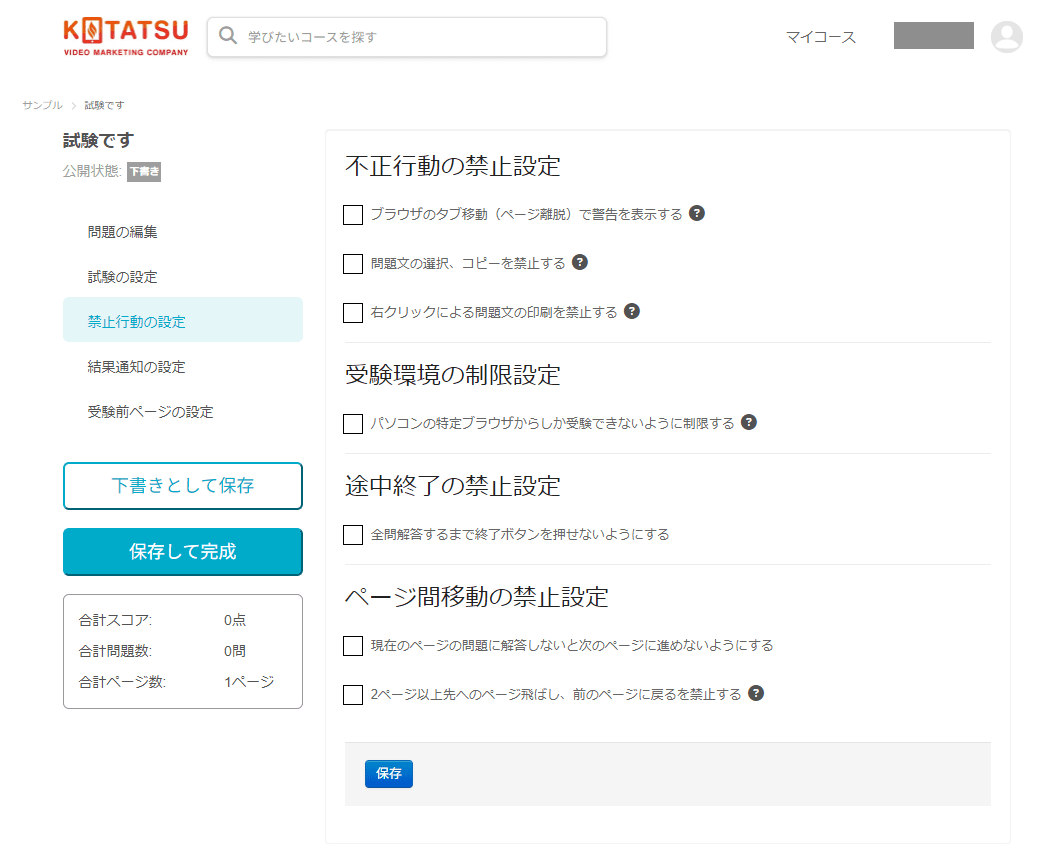This screenshot has height=860, width=1060.
Task: Click inside the course search field
Action: tap(400, 36)
